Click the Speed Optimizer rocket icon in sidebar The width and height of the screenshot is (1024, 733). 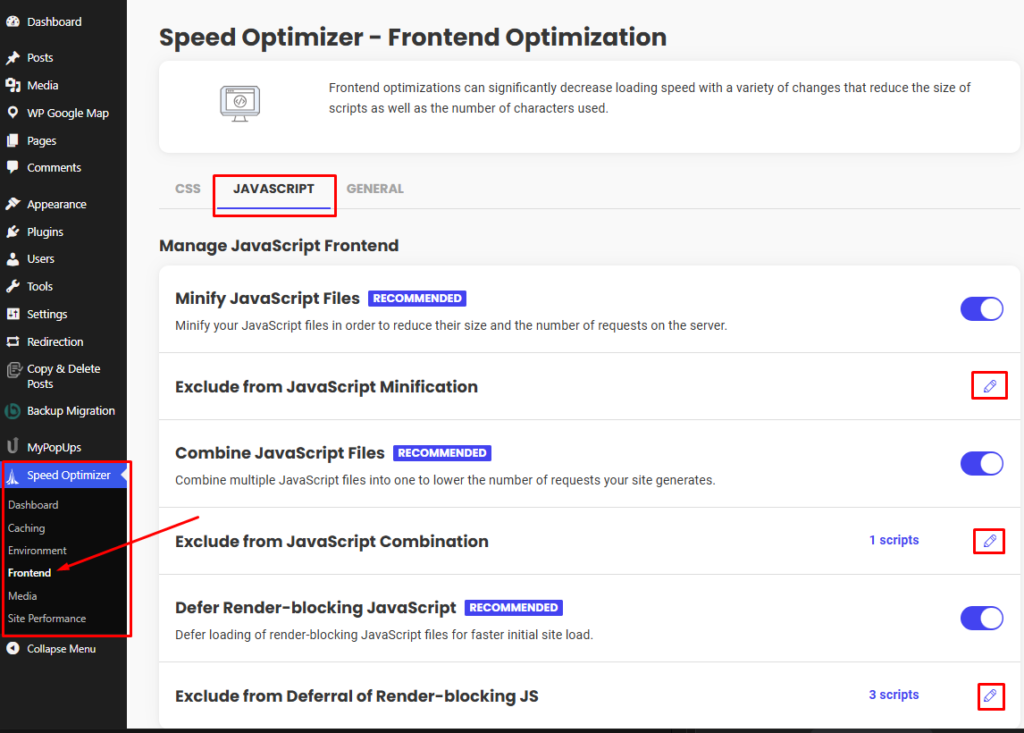(x=13, y=476)
